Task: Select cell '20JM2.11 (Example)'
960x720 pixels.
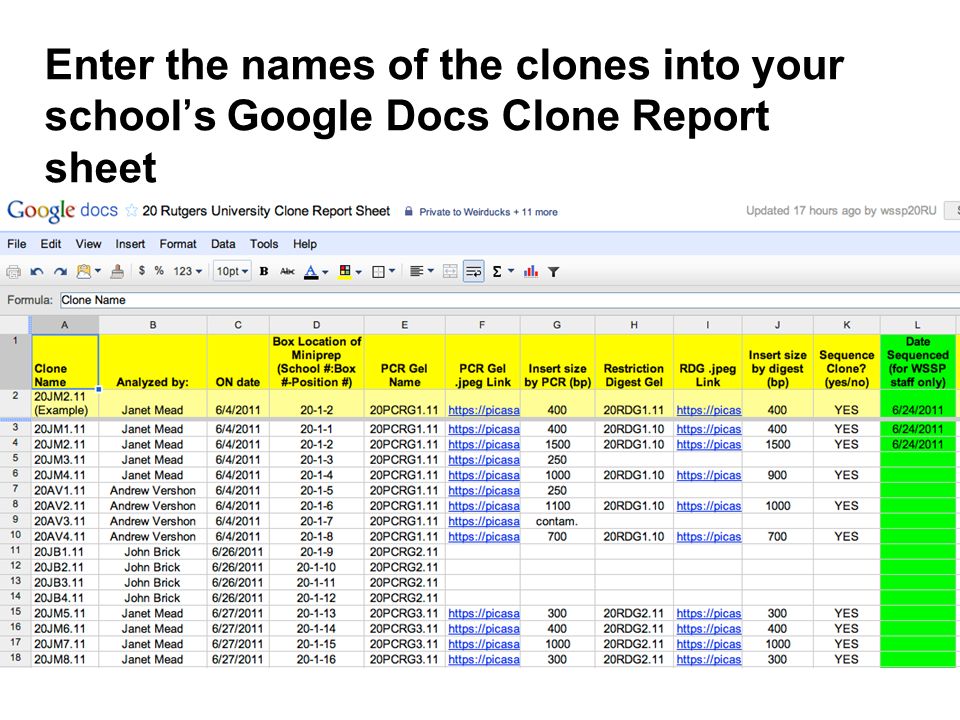Action: click(x=64, y=403)
